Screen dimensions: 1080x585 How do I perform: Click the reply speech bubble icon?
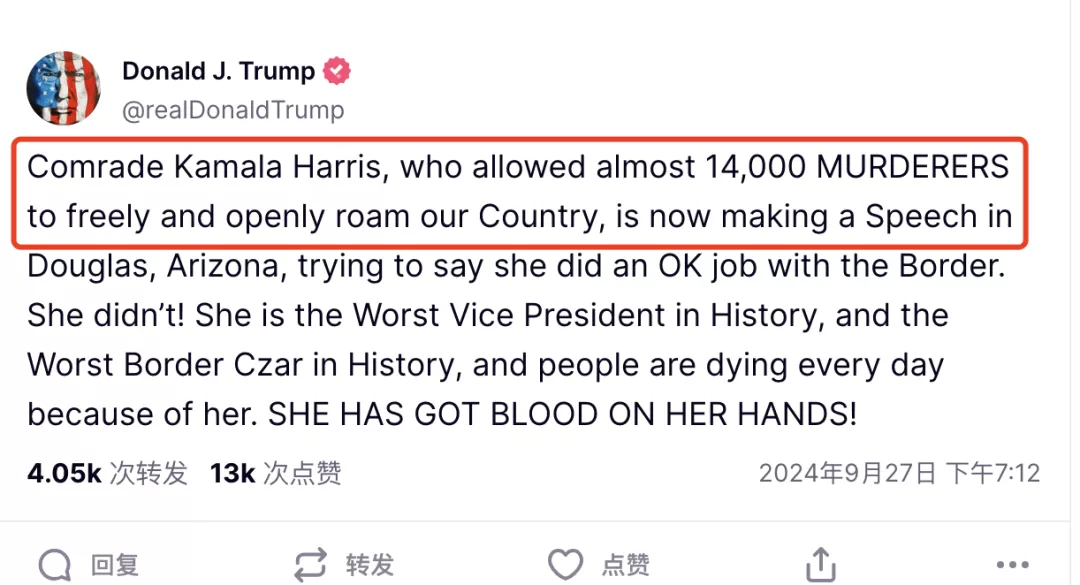[x=55, y=565]
